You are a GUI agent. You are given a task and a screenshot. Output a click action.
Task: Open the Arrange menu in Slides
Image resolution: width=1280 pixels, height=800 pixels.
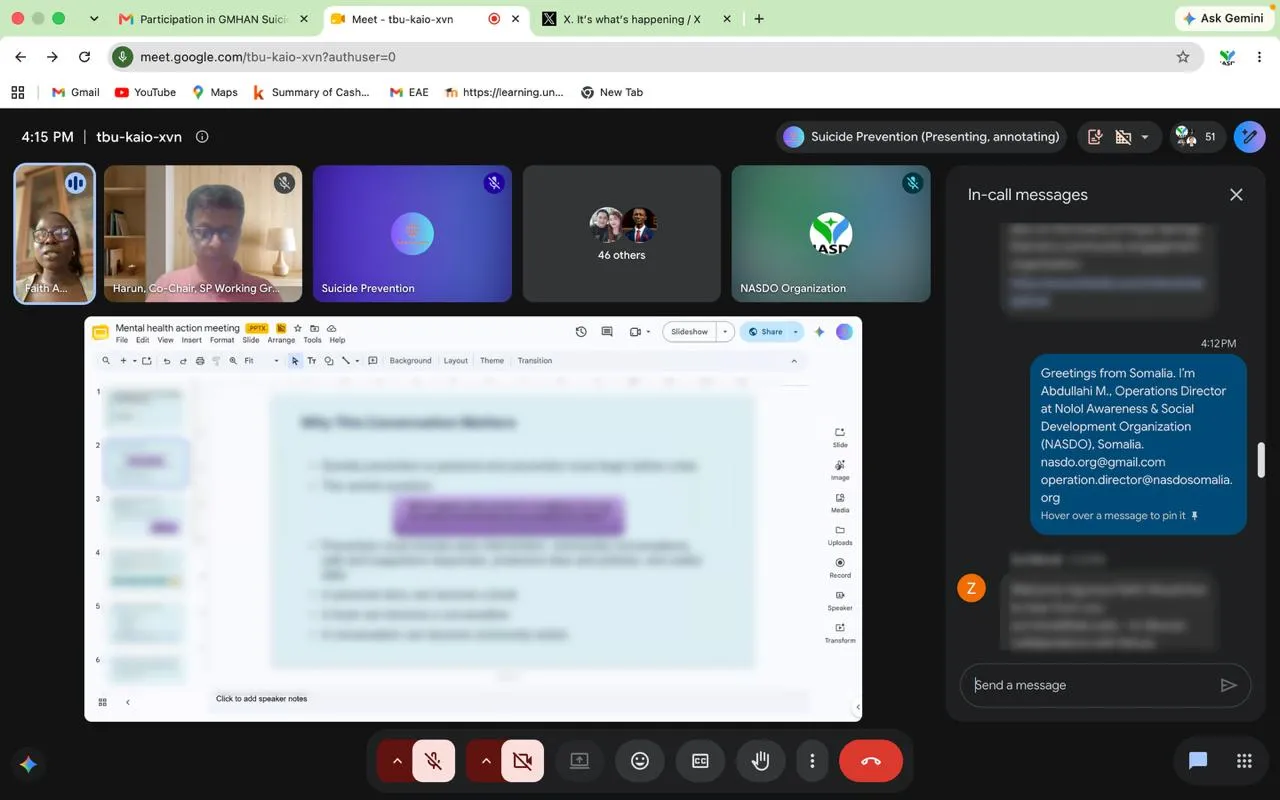pyautogui.click(x=281, y=340)
